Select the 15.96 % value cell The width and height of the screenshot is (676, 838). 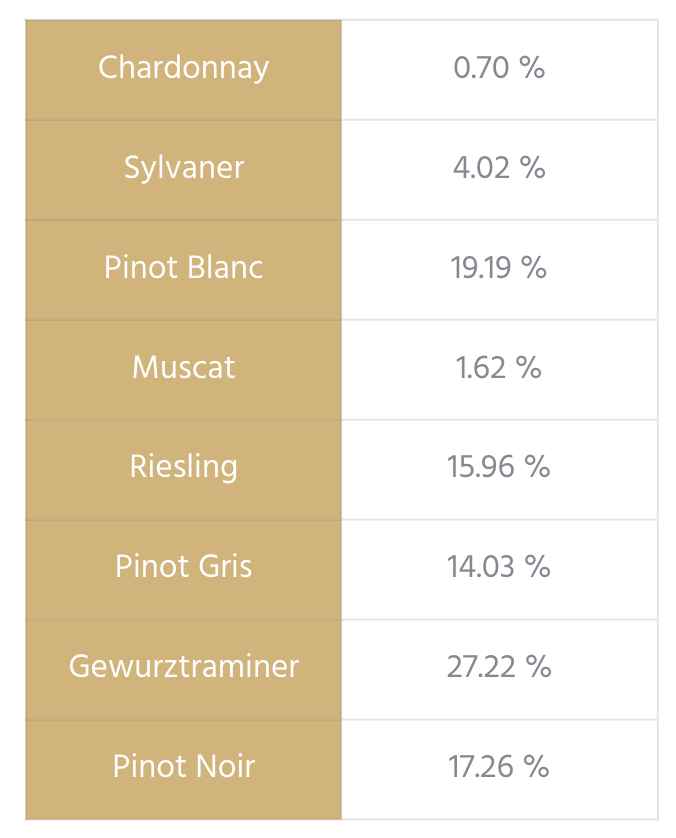tap(499, 467)
